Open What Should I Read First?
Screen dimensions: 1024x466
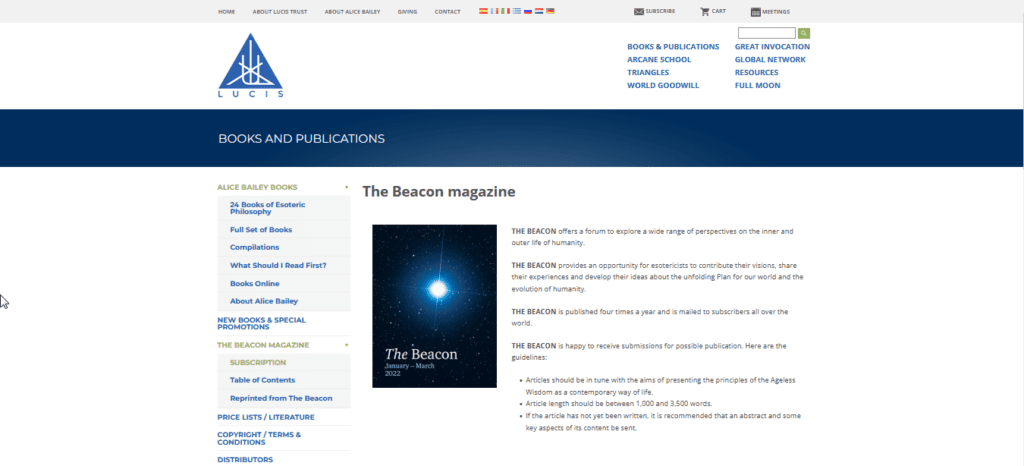point(278,266)
